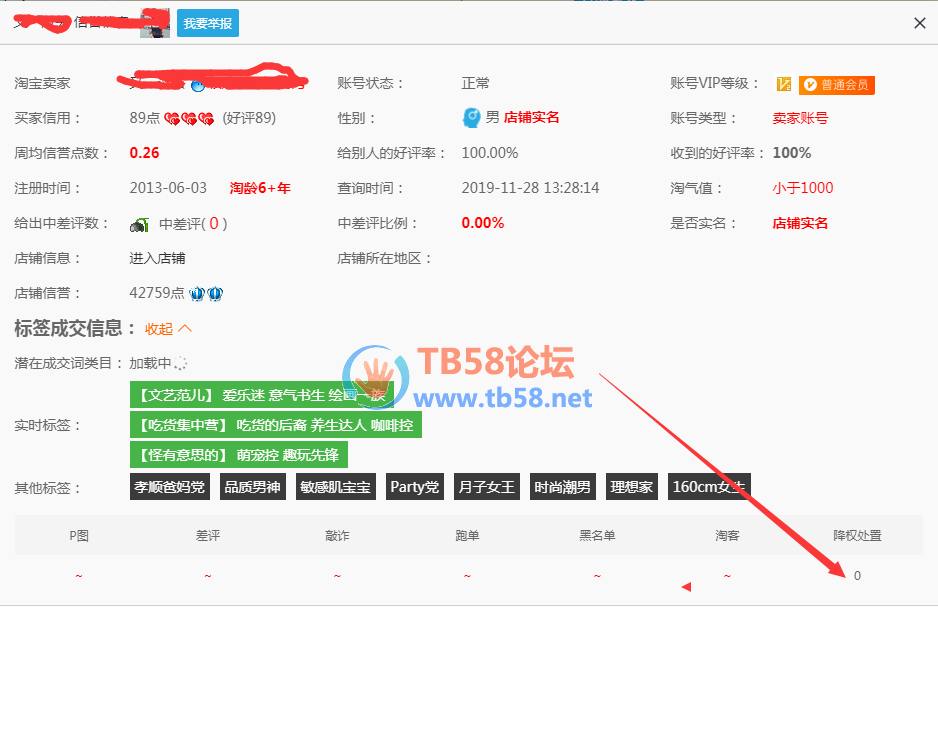The height and width of the screenshot is (756, 938).
Task: Click the 敏感肌宝宝 tag
Action: click(336, 487)
